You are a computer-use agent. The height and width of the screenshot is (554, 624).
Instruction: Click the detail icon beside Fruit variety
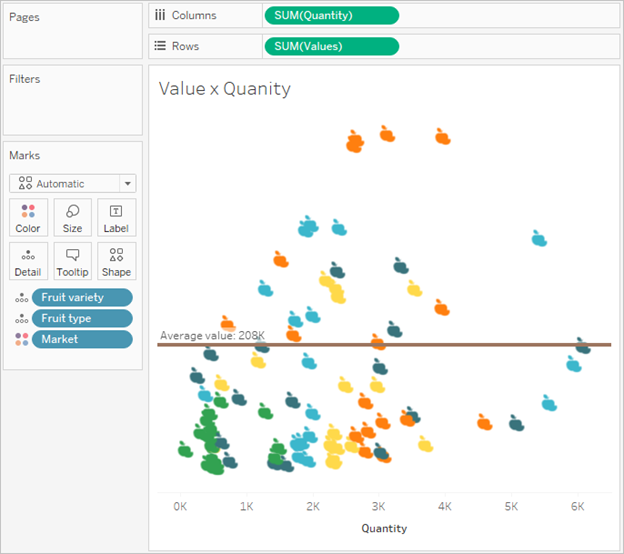(22, 298)
